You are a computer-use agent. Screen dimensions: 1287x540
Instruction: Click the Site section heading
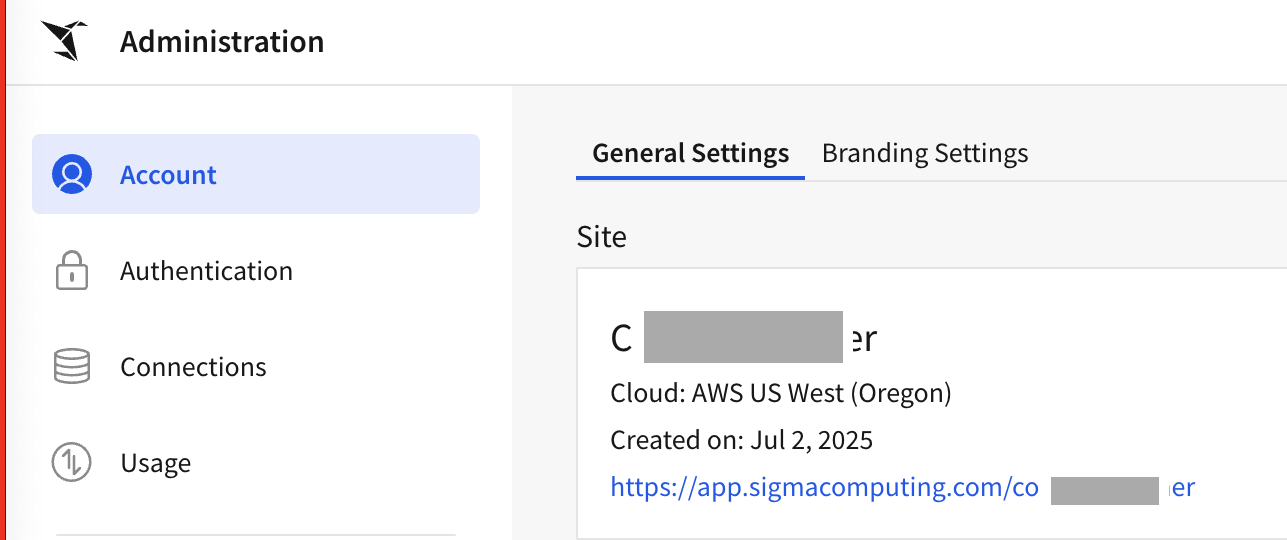[602, 237]
